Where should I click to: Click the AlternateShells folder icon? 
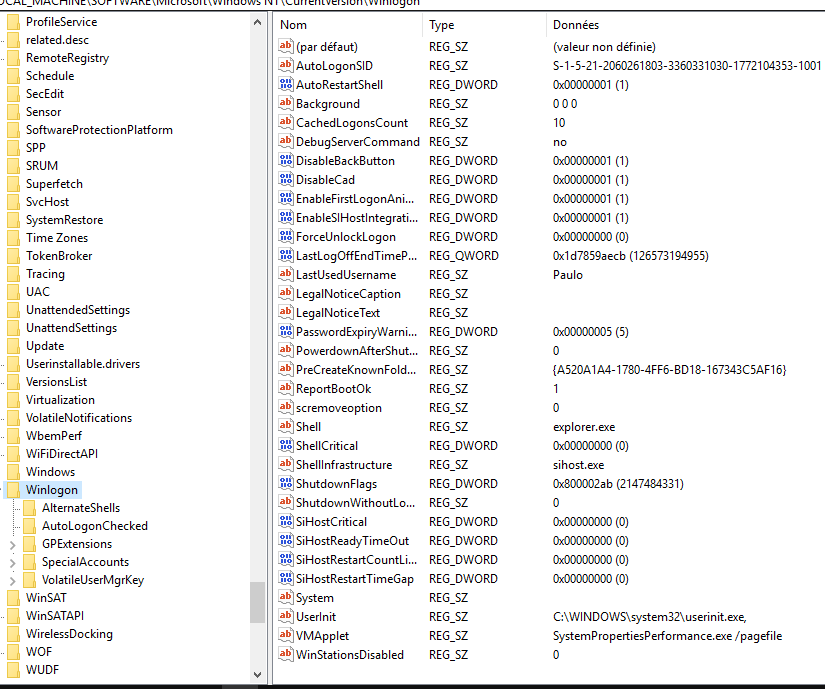30,508
